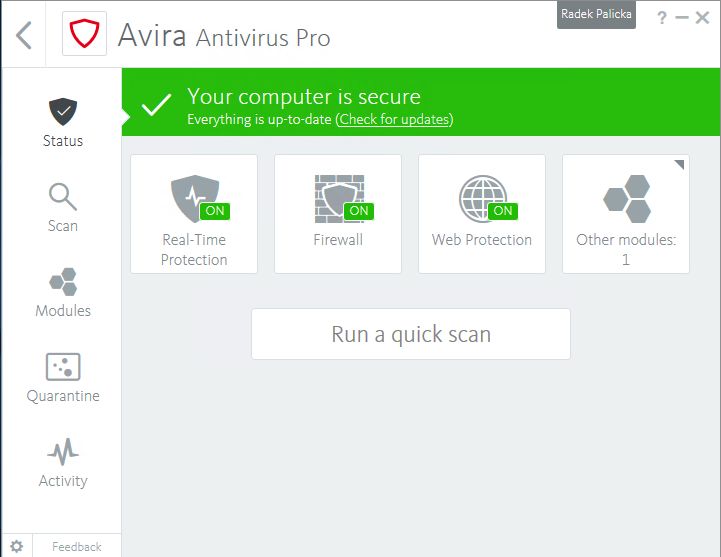
Task: Open the Scan section in sidebar
Action: click(63, 208)
